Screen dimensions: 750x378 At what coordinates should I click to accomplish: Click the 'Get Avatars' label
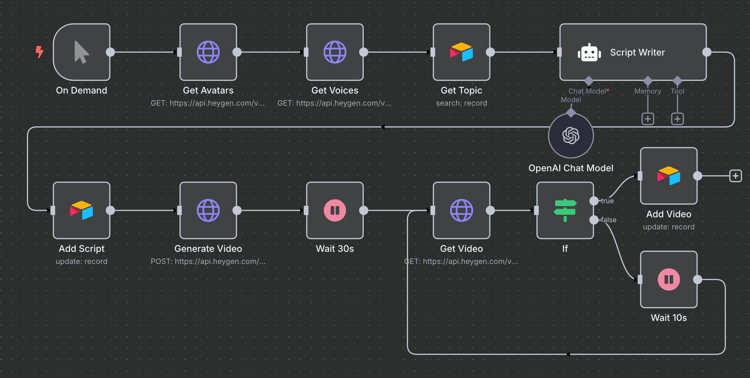click(208, 90)
